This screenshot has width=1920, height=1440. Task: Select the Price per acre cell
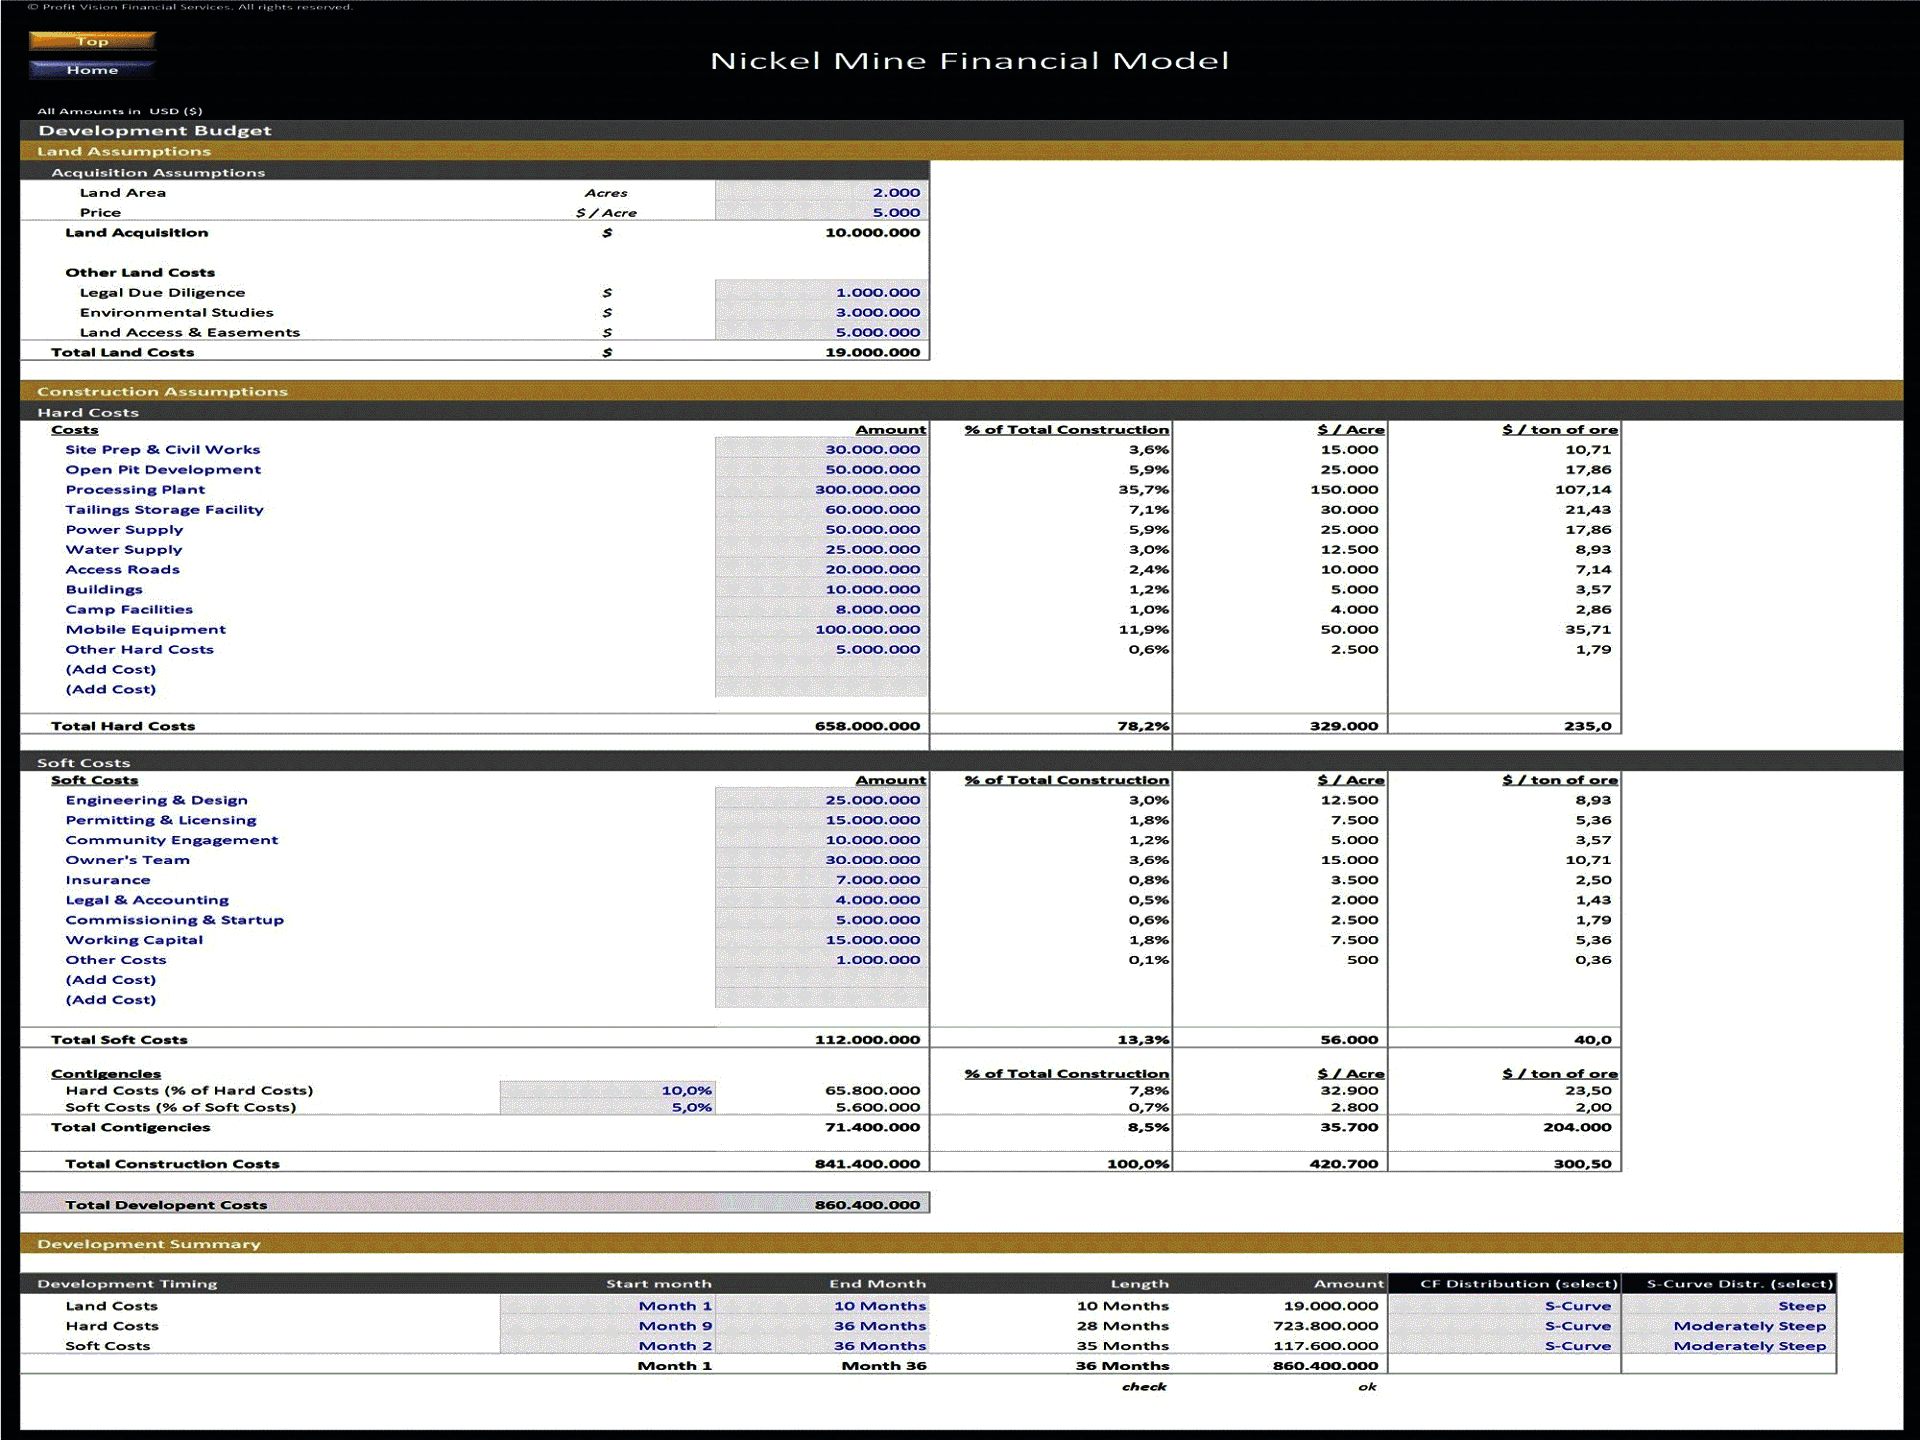click(821, 213)
